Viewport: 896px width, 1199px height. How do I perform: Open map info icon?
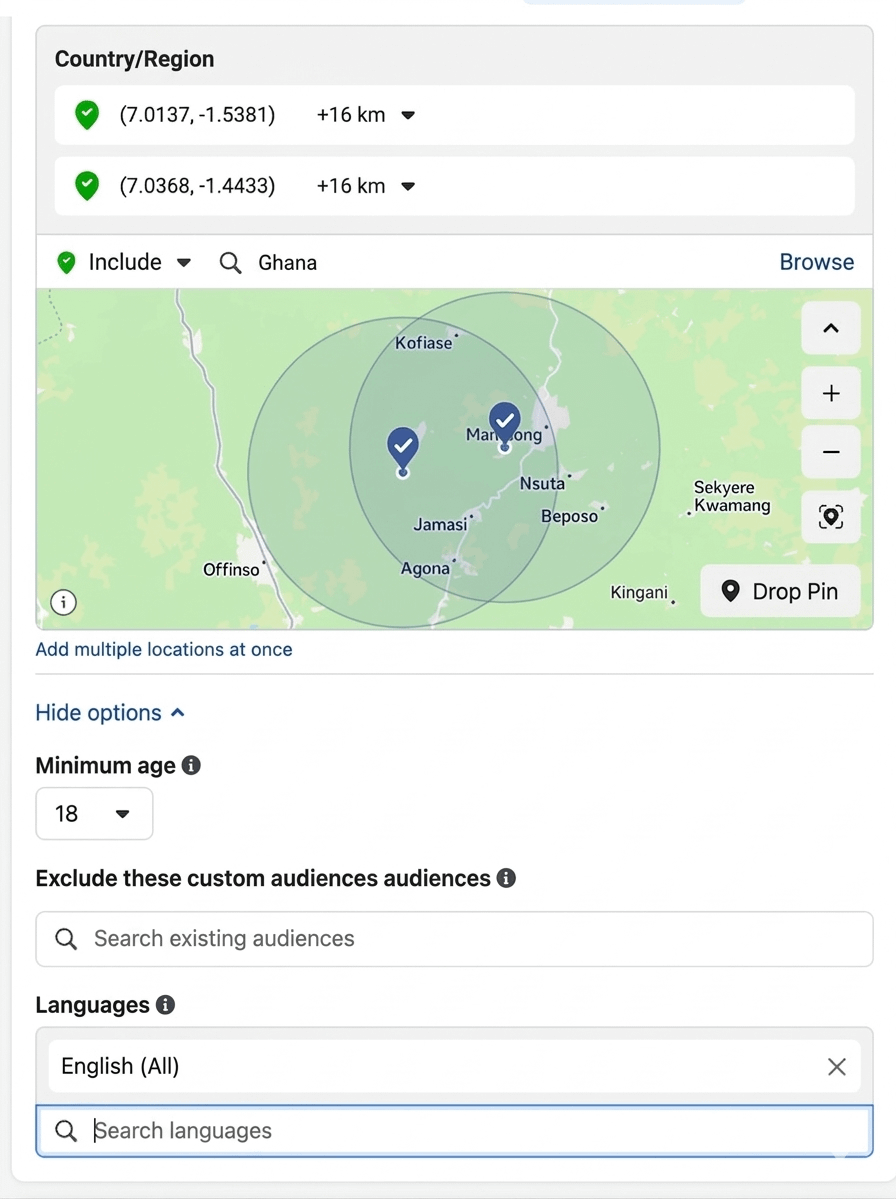(63, 602)
